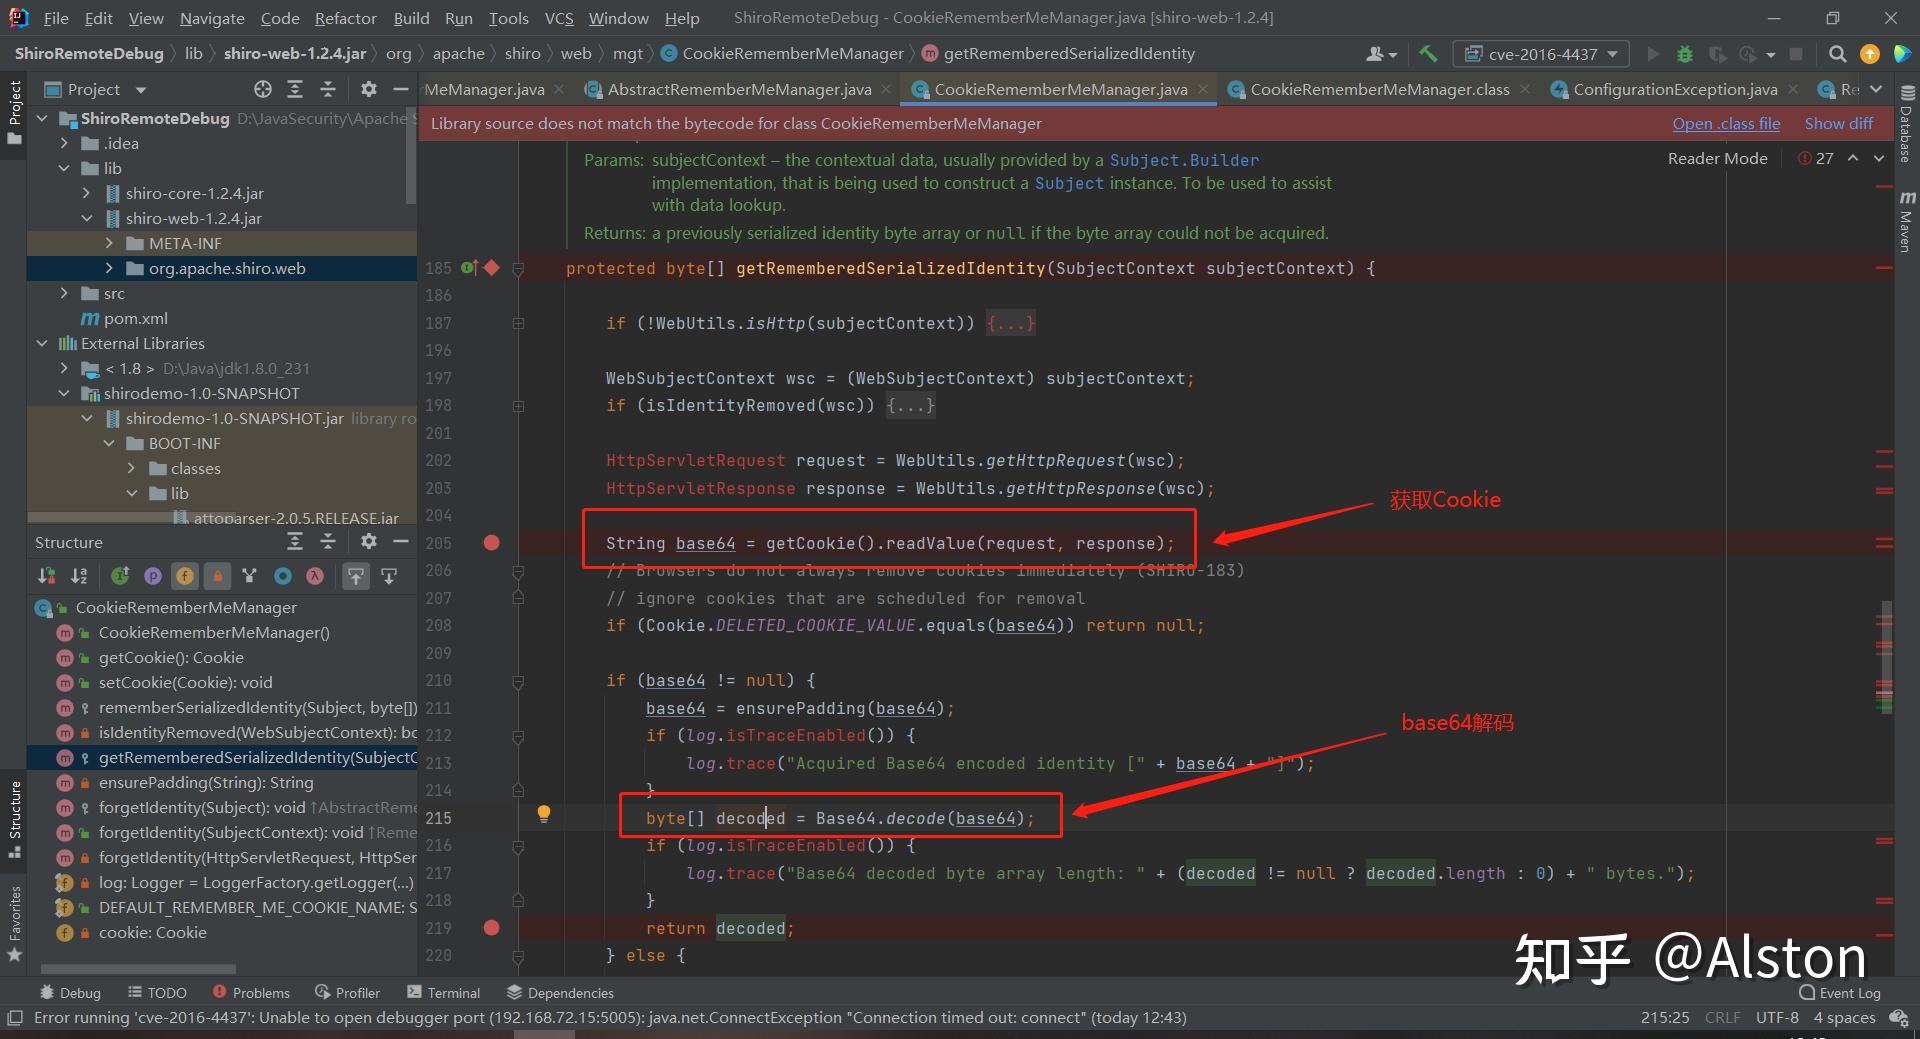The height and width of the screenshot is (1039, 1920).
Task: Toggle Show Fields filter in Structure panel
Action: tap(185, 575)
